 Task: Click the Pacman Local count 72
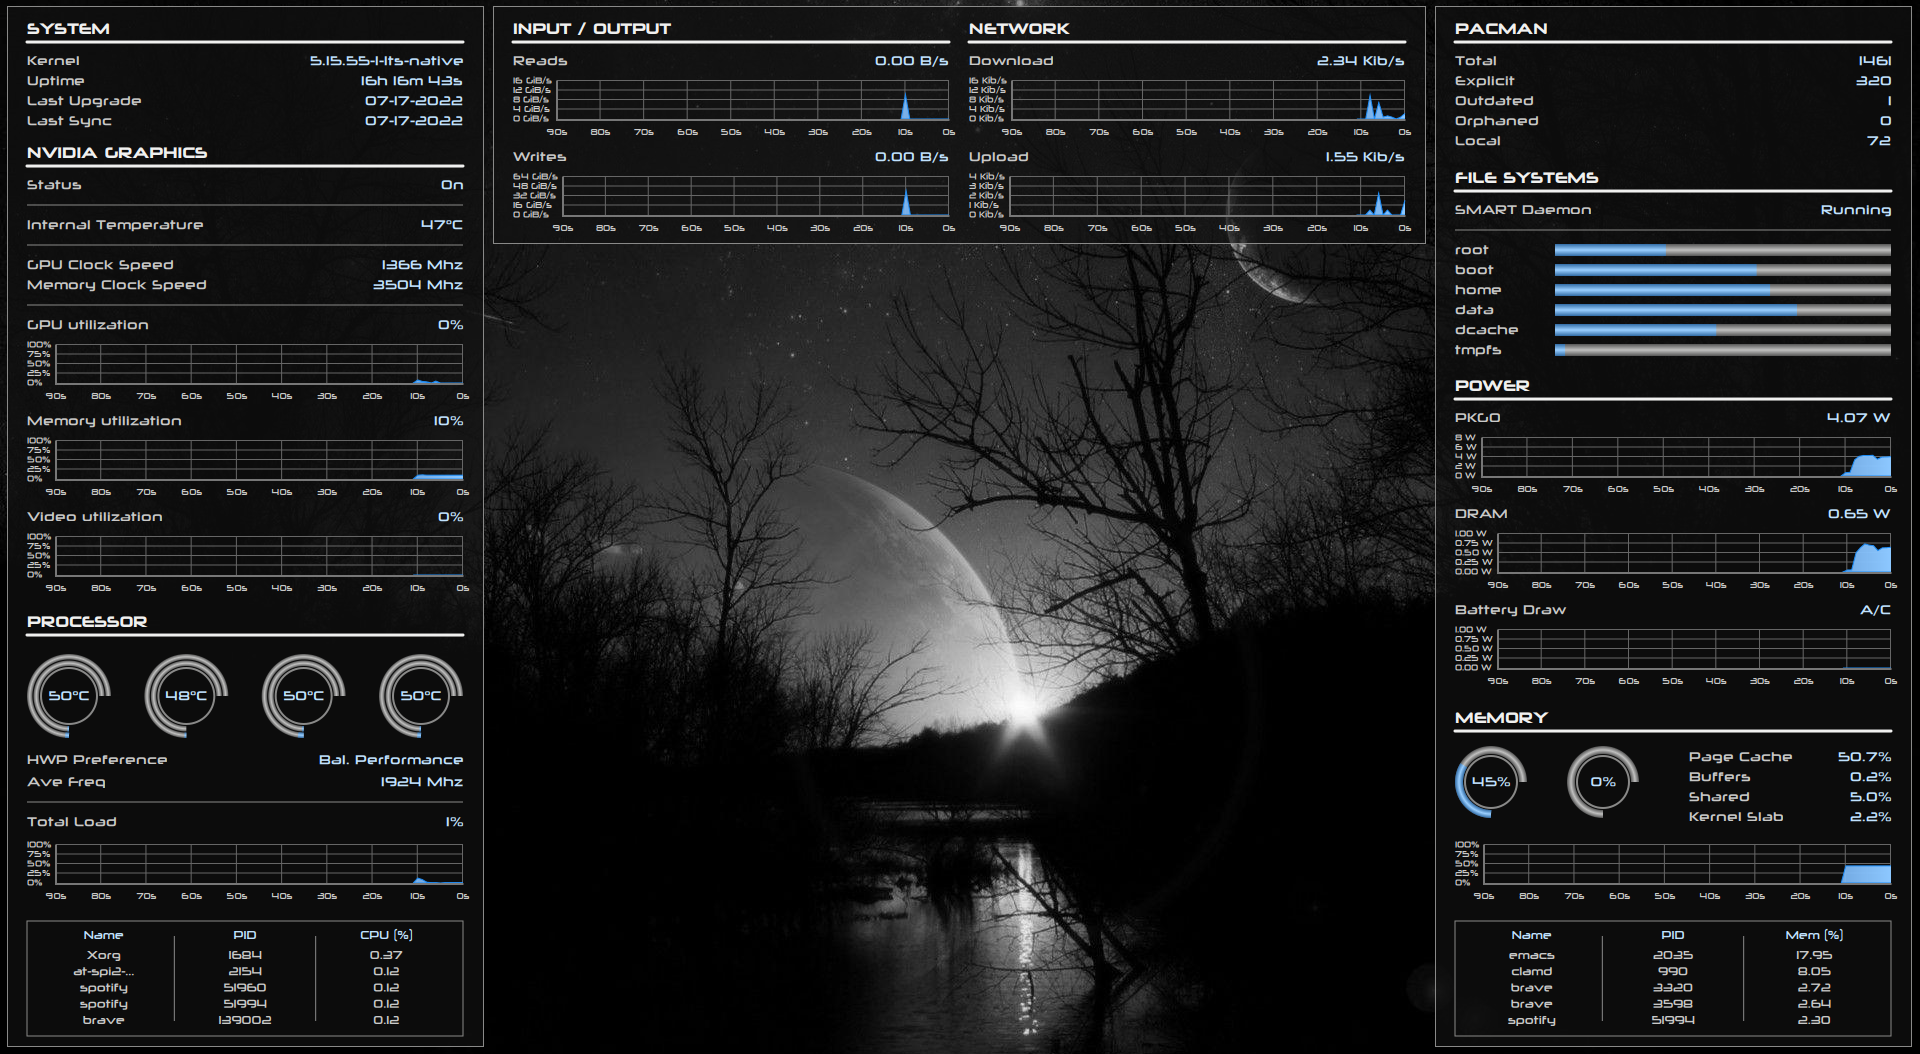[1879, 141]
